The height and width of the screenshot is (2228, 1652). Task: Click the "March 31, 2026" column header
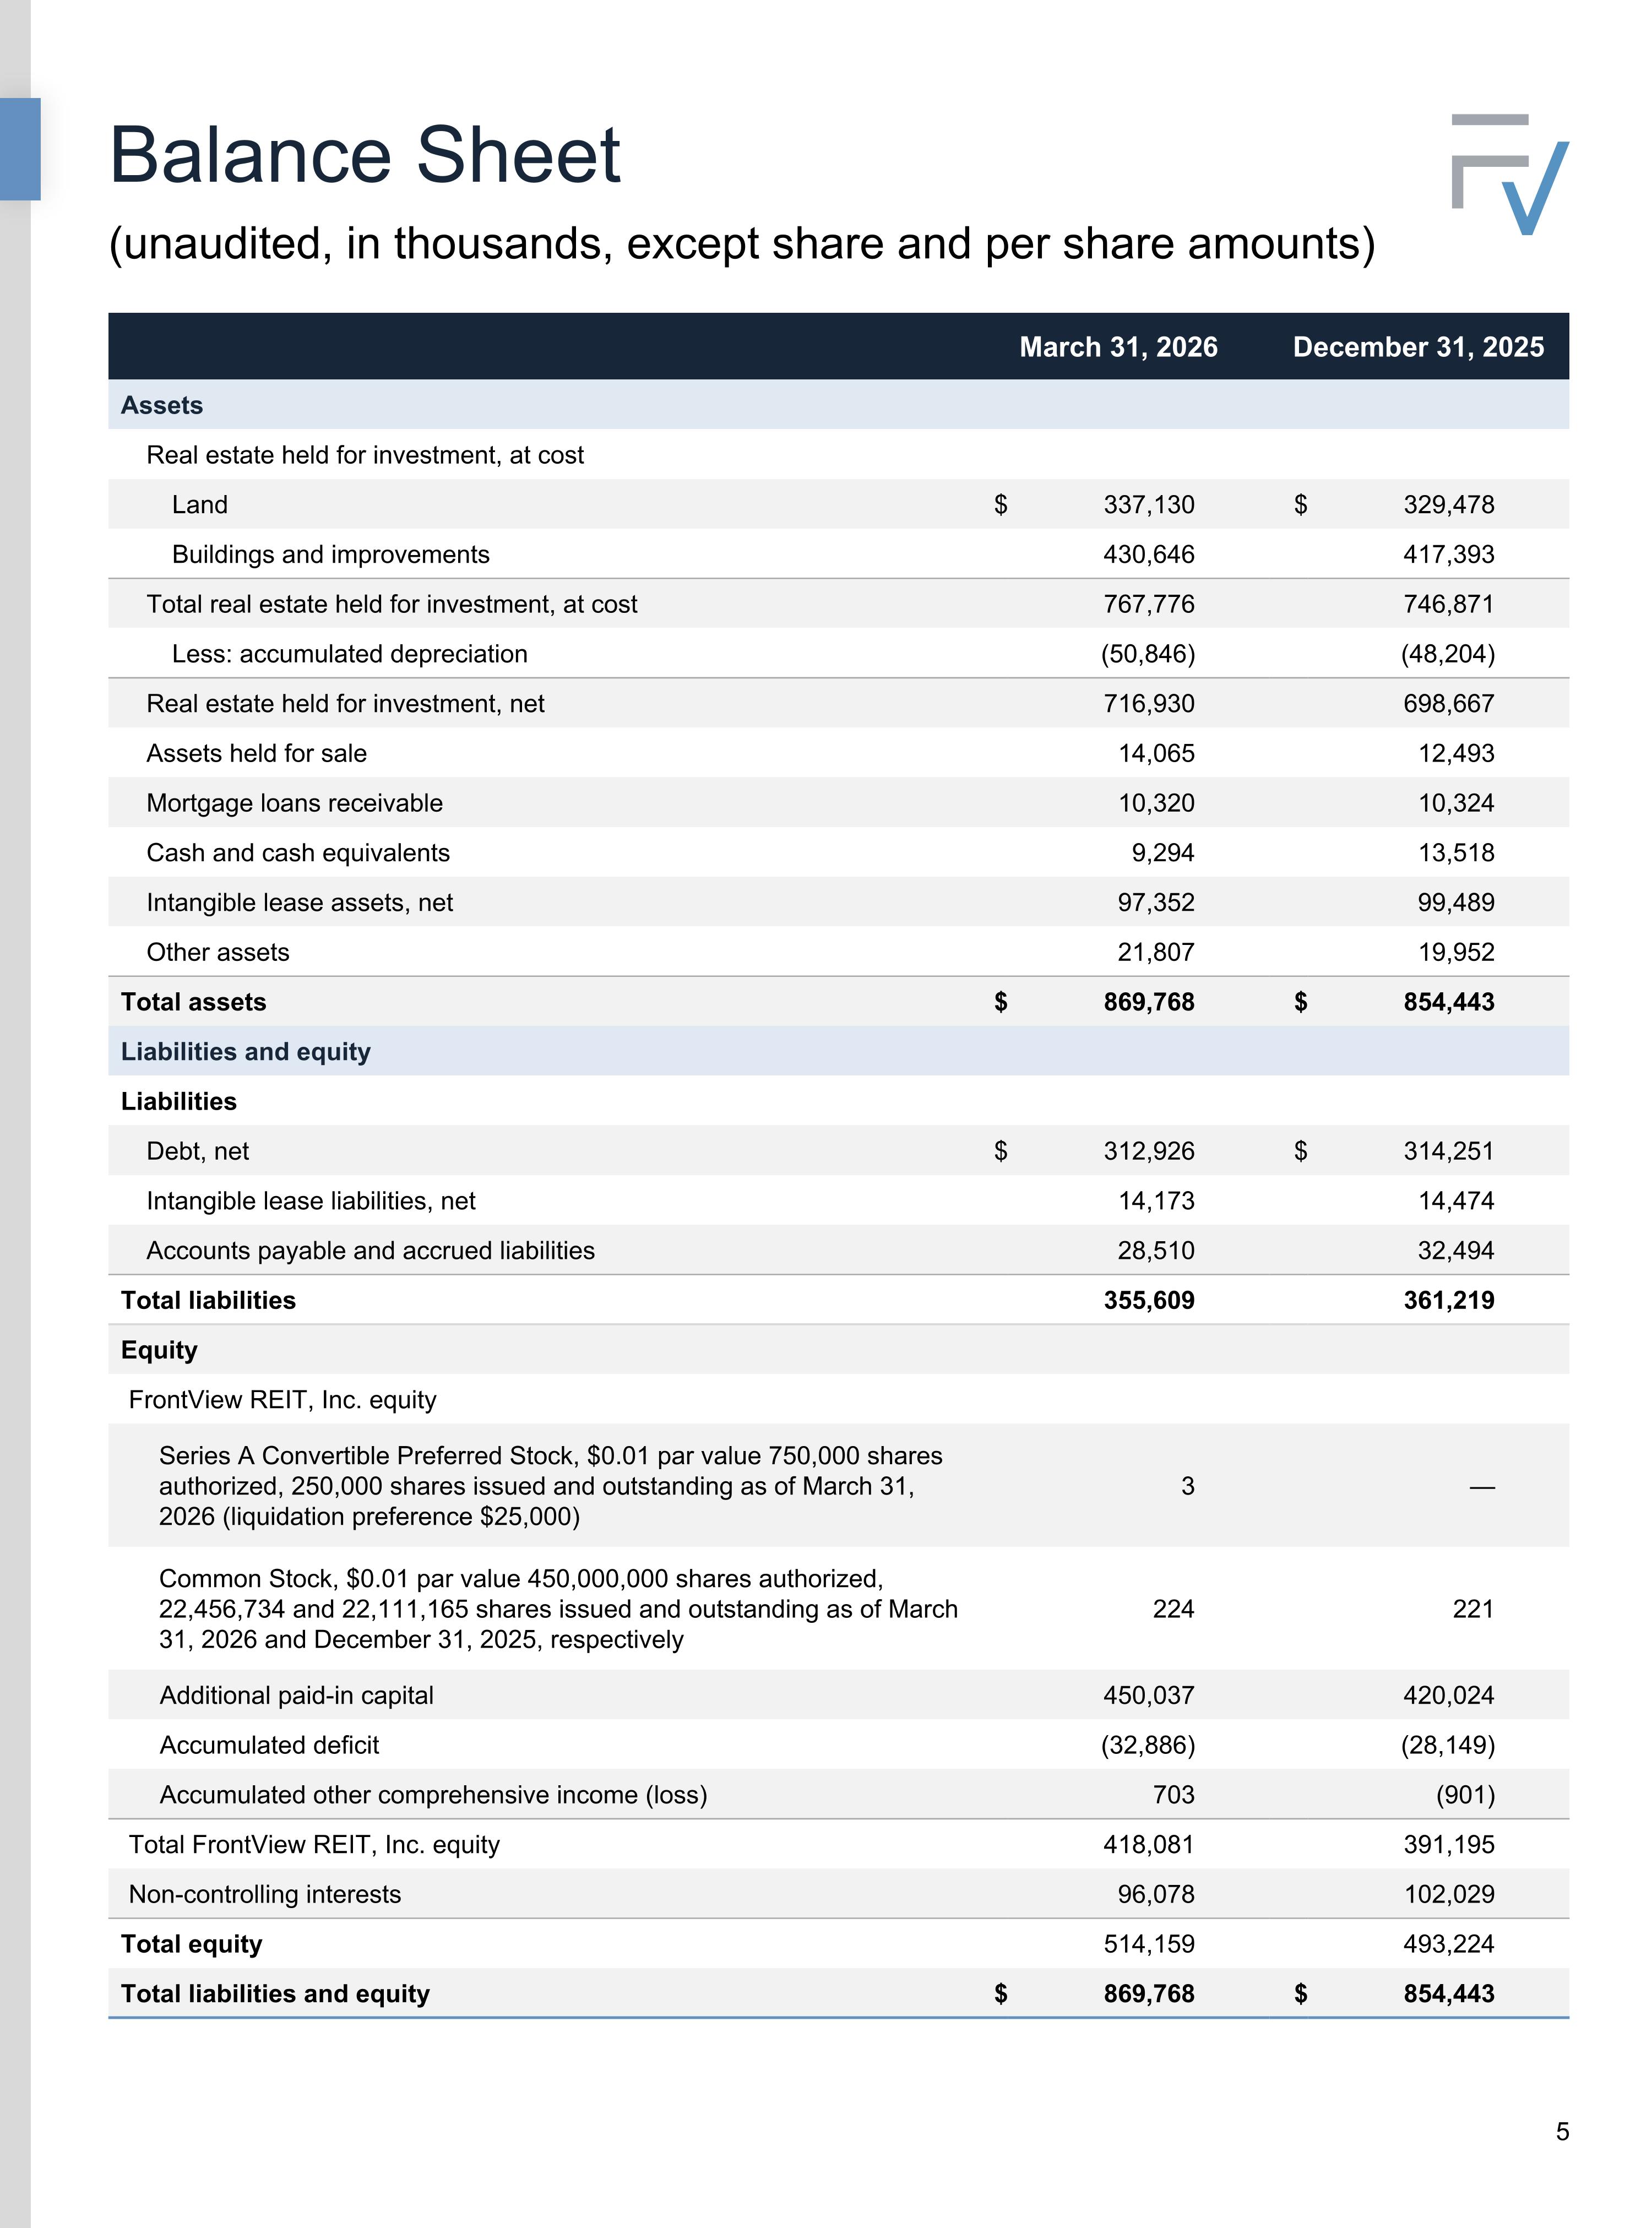[1118, 347]
